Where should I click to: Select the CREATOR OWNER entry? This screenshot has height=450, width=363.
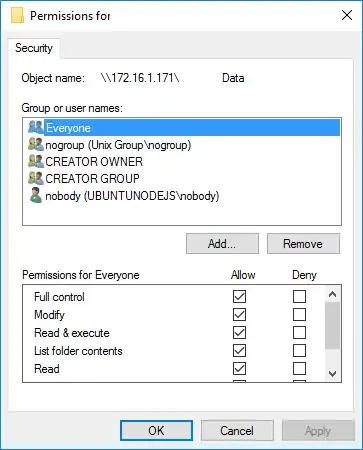tap(94, 162)
